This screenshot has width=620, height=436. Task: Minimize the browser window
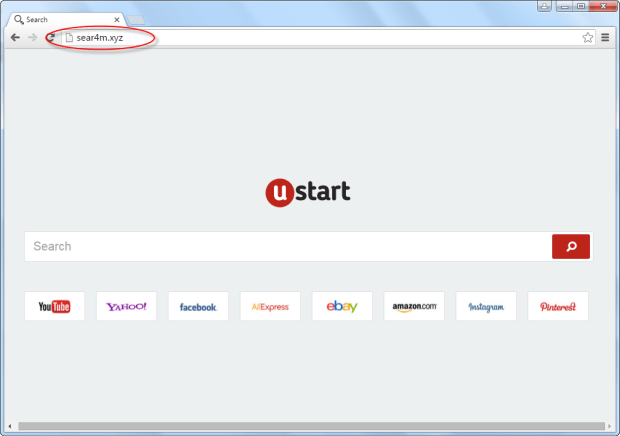tap(564, 6)
